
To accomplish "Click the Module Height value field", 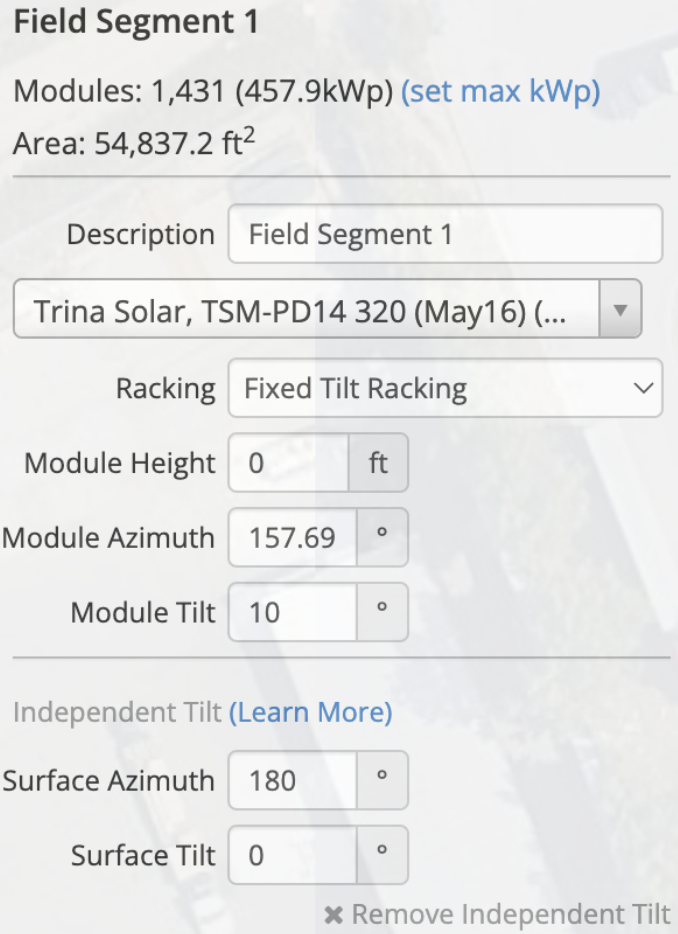I will (288, 464).
